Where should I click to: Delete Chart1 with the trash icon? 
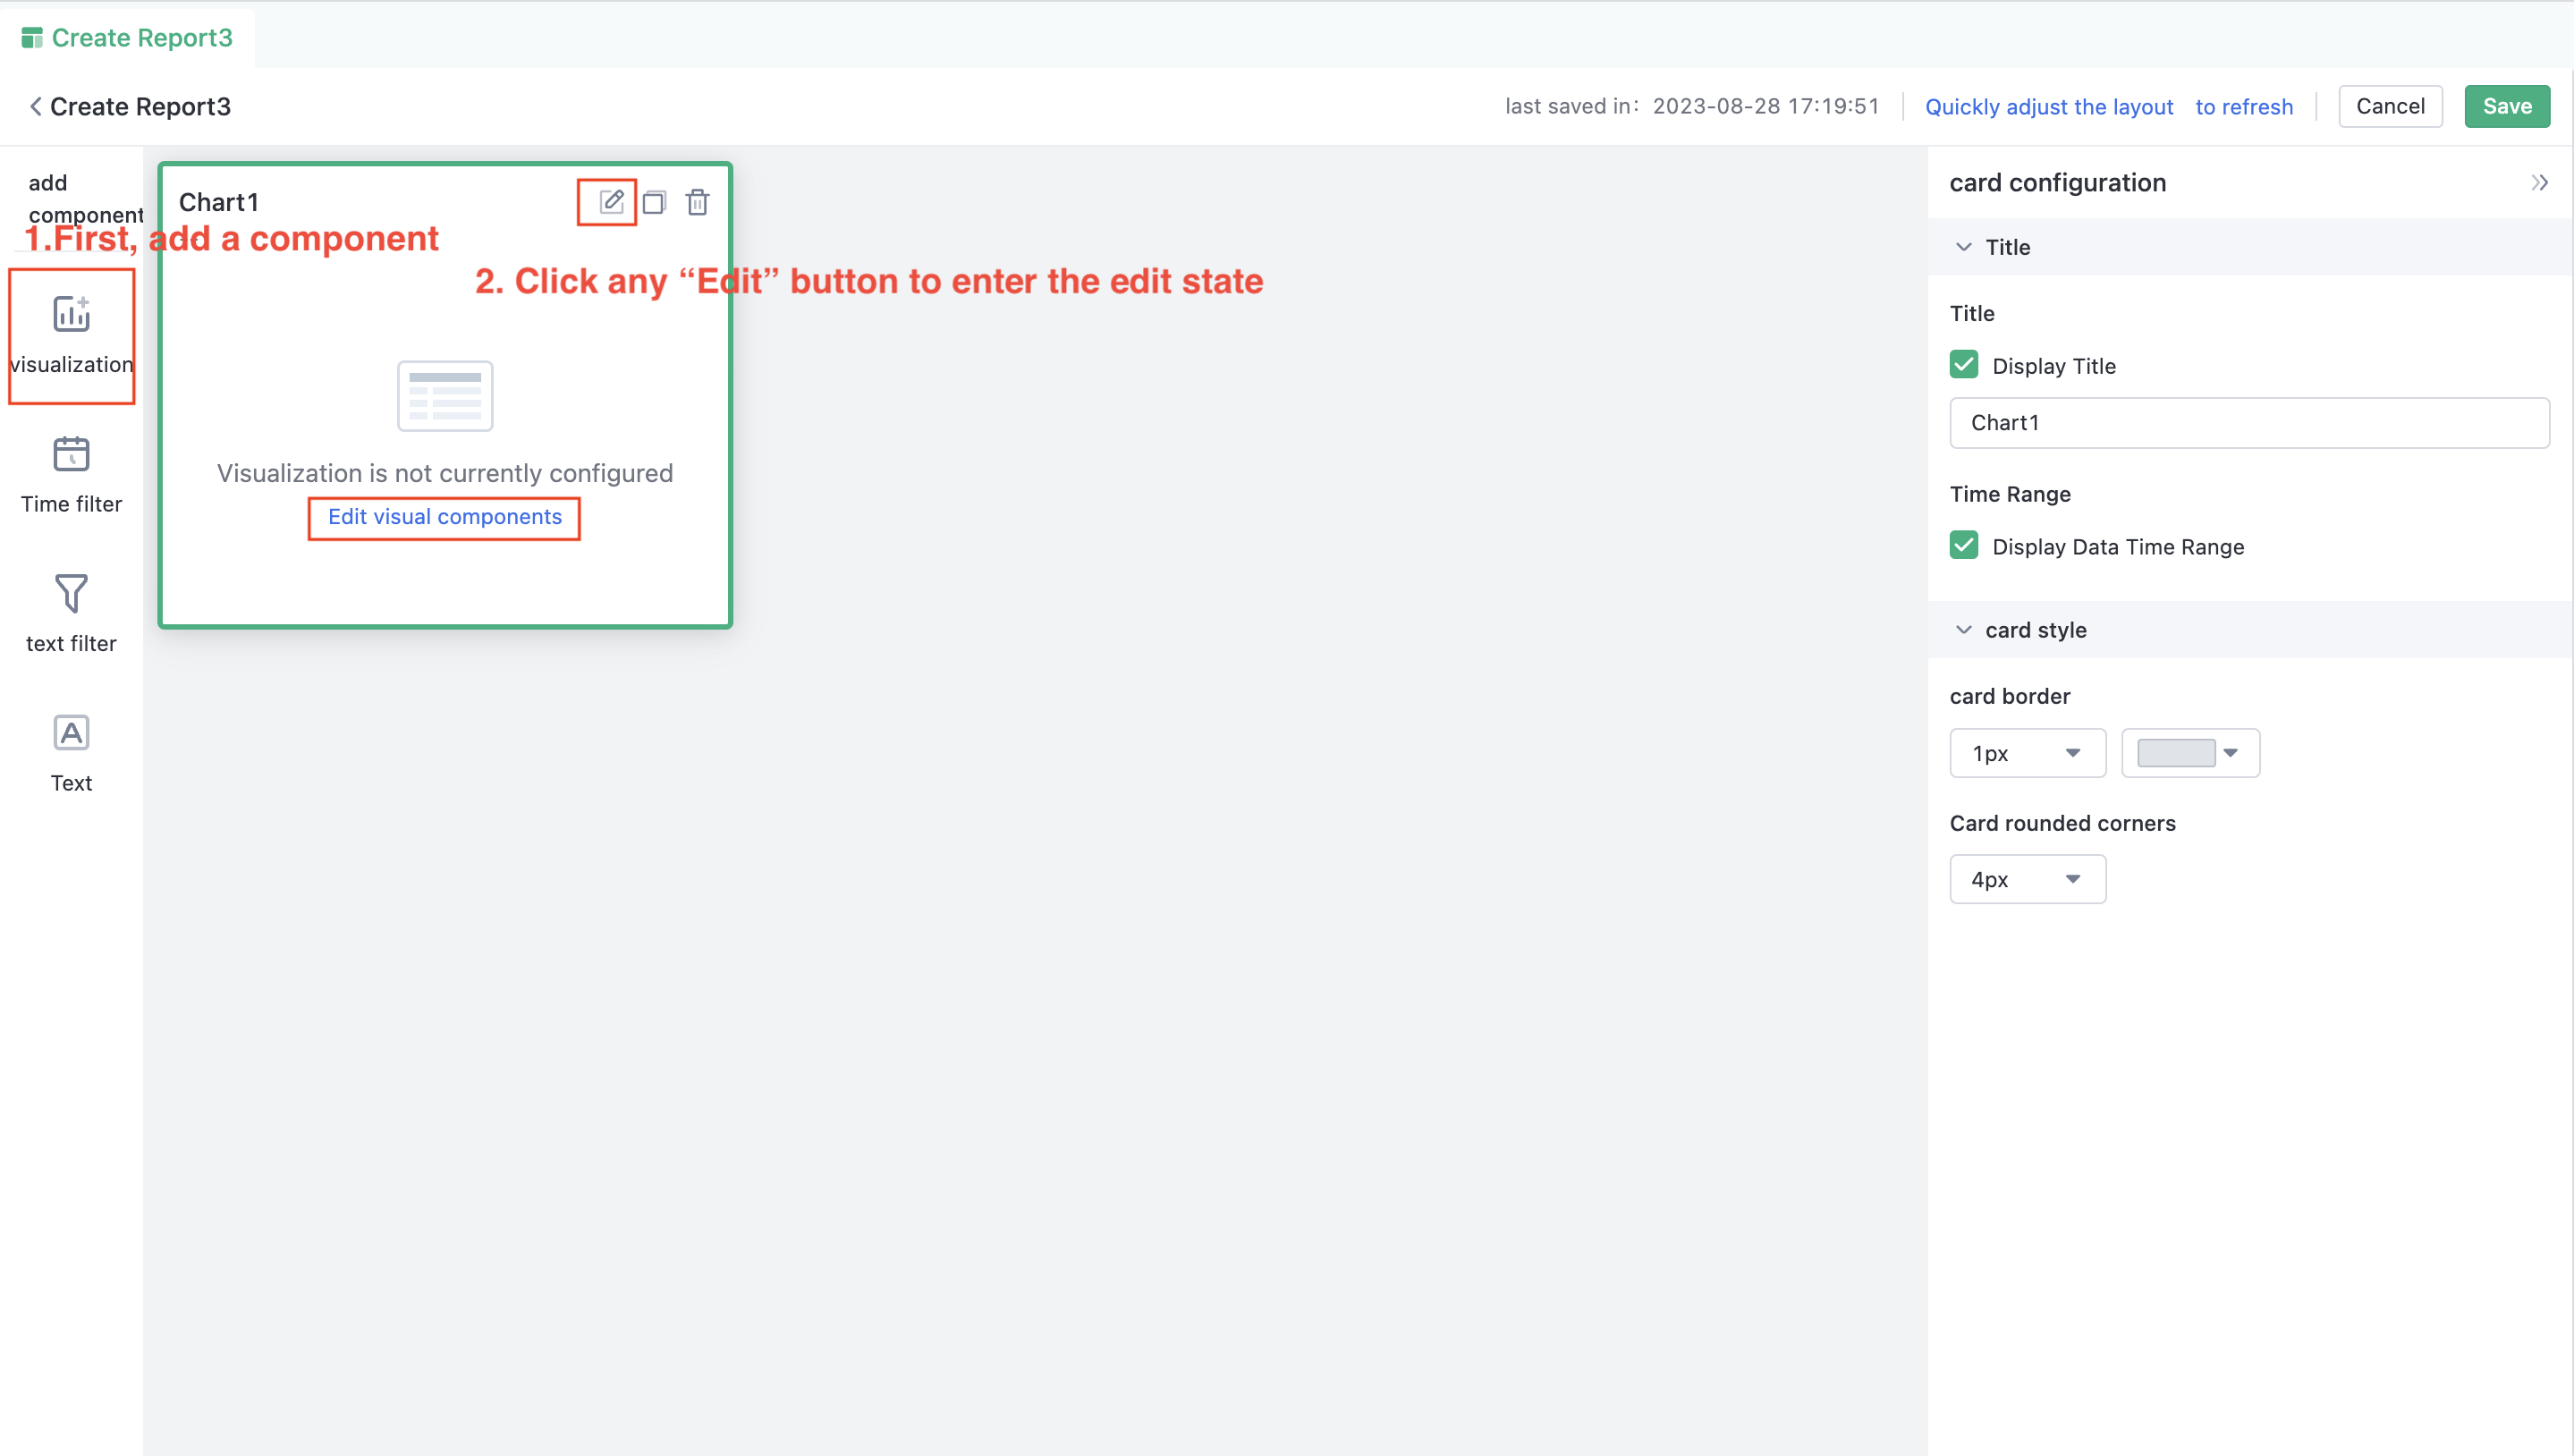click(x=697, y=202)
